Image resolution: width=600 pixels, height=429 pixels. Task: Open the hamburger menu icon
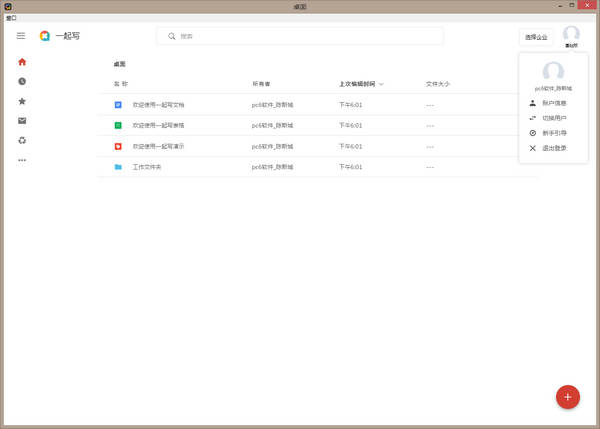point(21,36)
